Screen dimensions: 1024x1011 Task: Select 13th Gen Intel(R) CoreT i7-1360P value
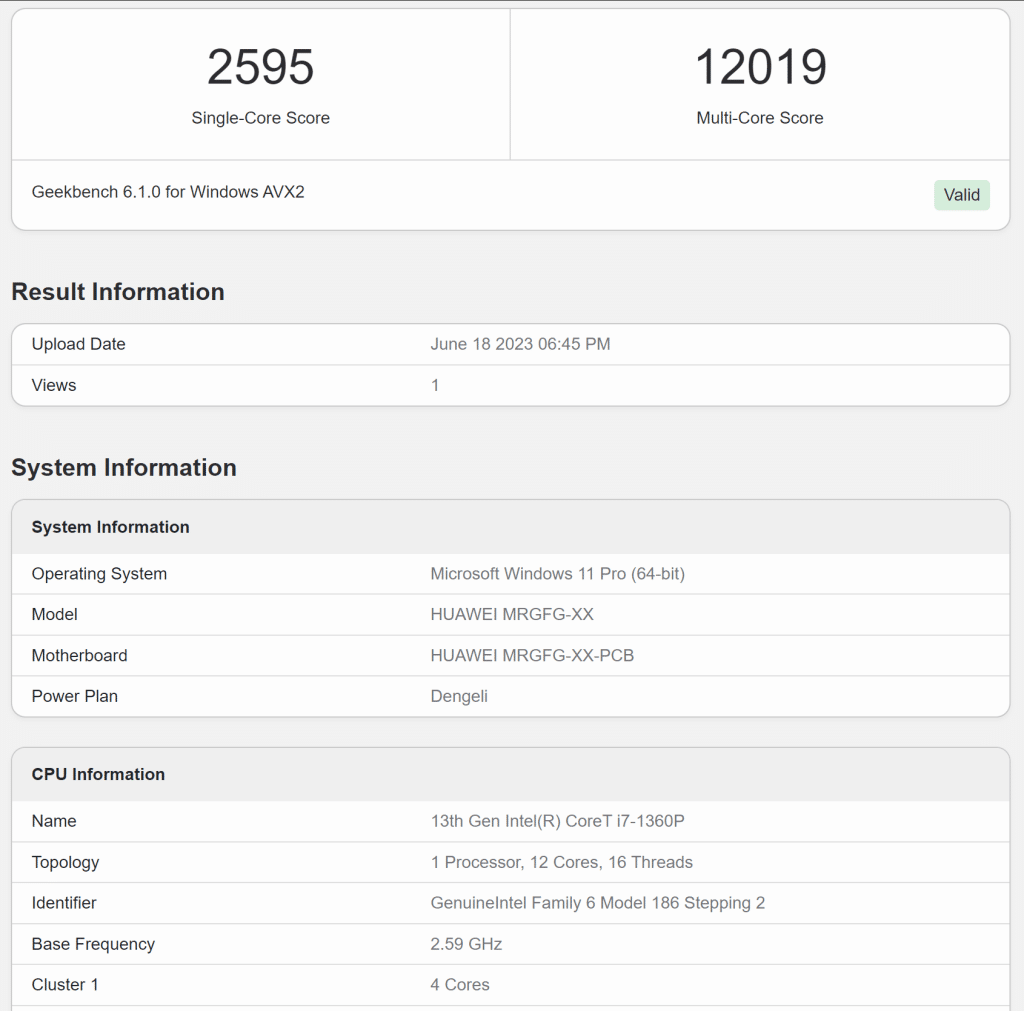[x=558, y=821]
